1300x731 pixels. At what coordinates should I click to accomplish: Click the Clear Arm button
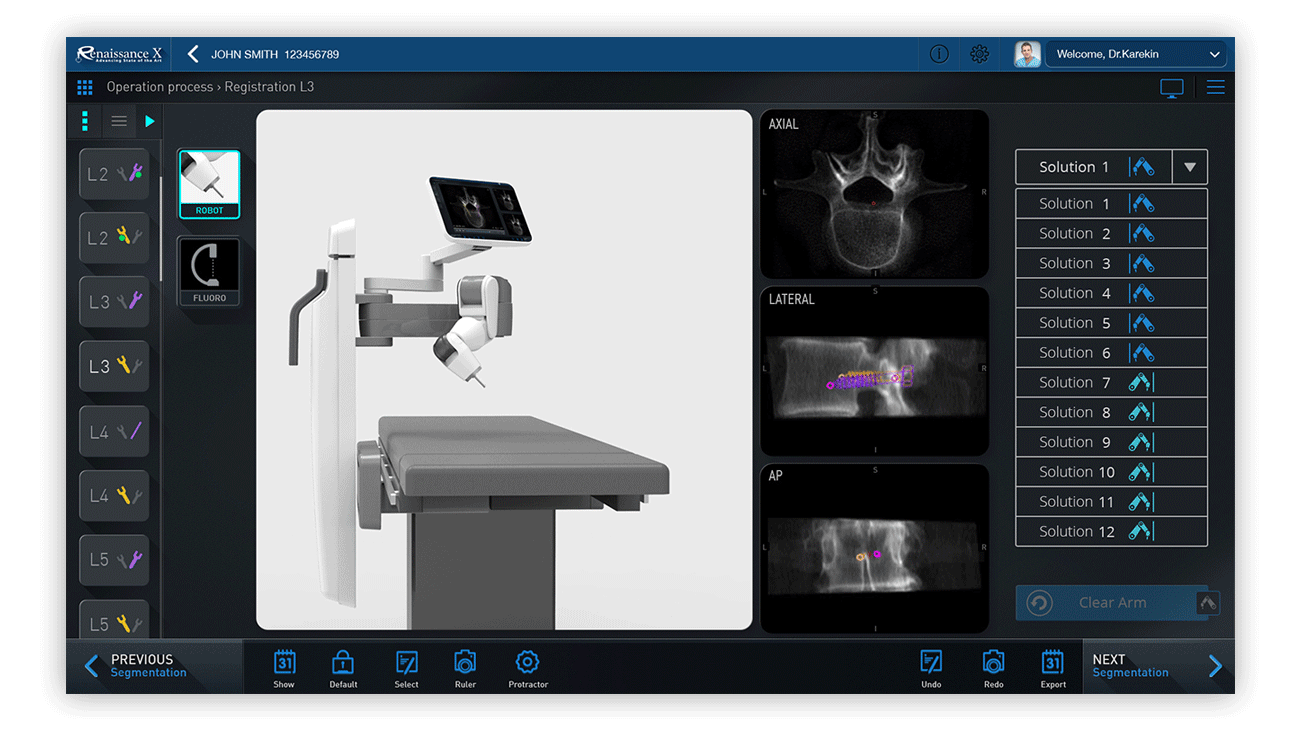[x=1105, y=603]
